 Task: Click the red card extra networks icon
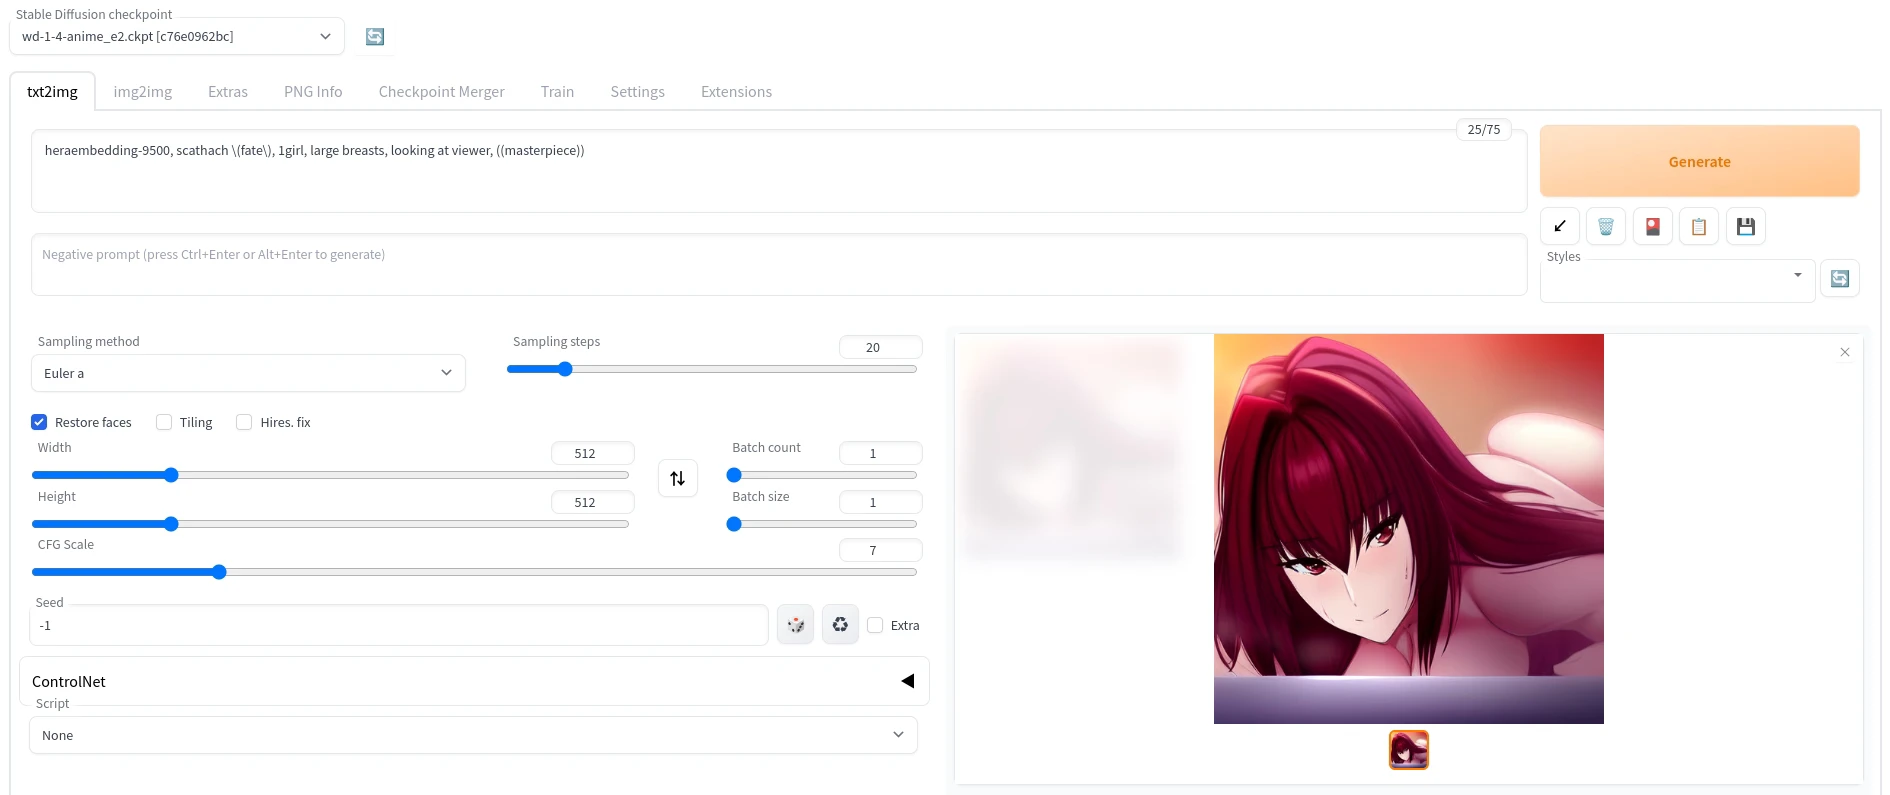pos(1653,227)
